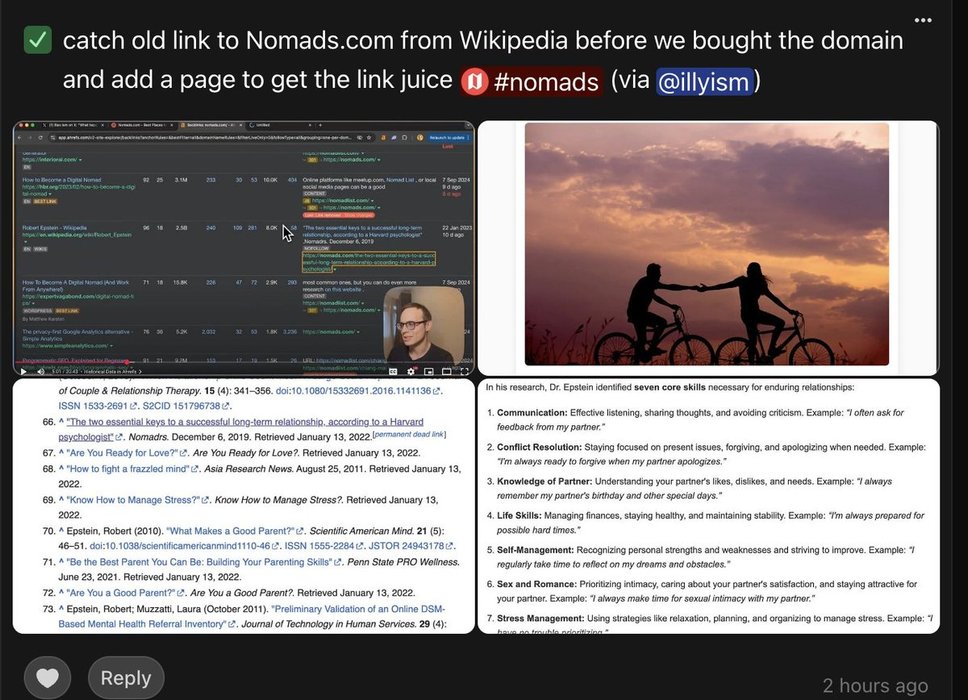Open the seven core skills screenshot
968x700 pixels.
tap(708, 506)
